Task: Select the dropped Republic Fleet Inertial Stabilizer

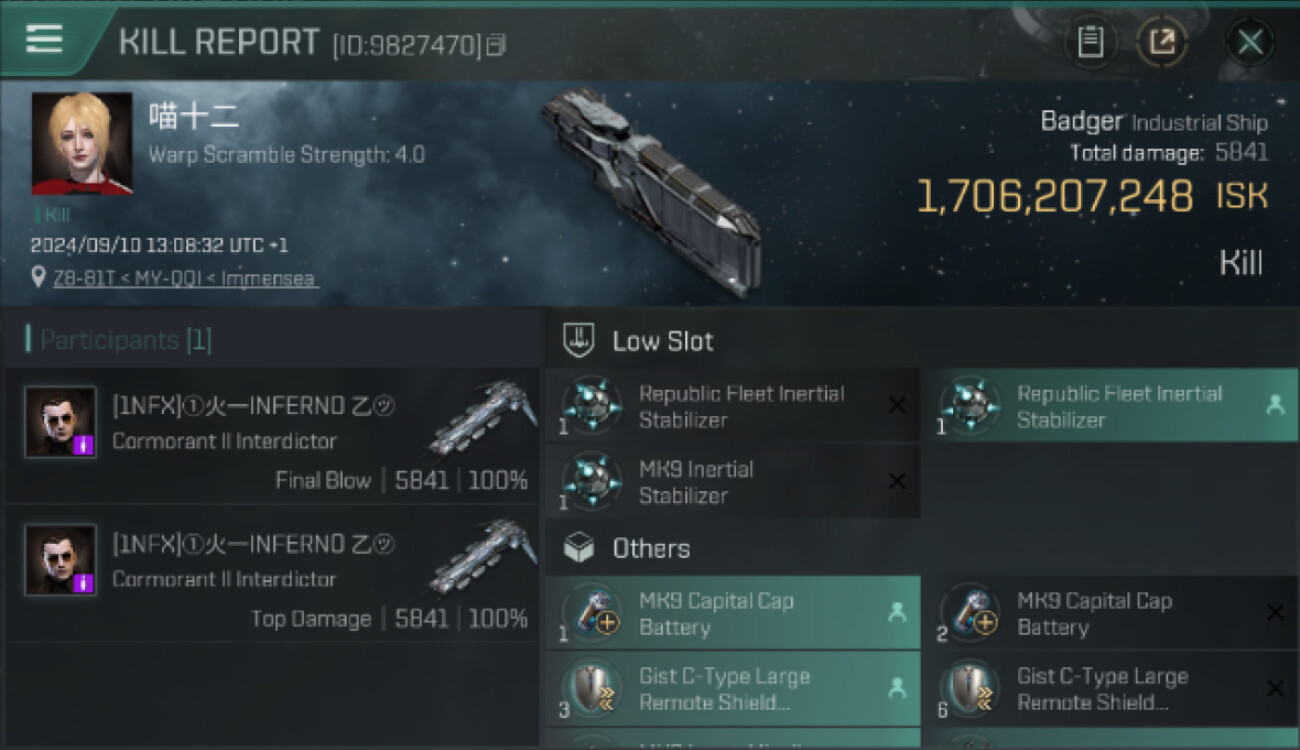Action: click(1108, 406)
